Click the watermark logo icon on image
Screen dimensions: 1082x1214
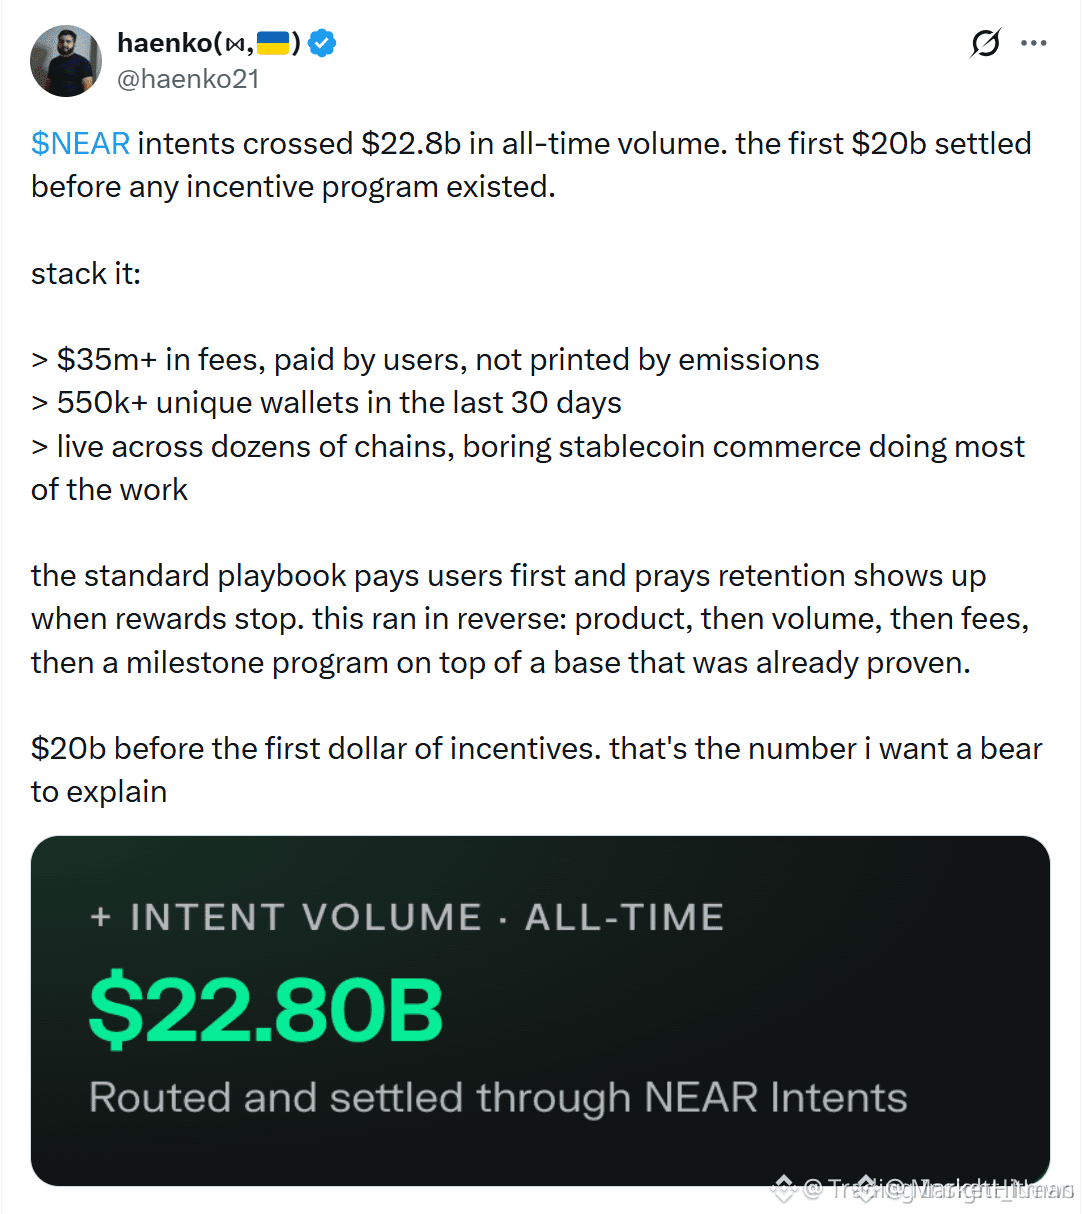(782, 1188)
